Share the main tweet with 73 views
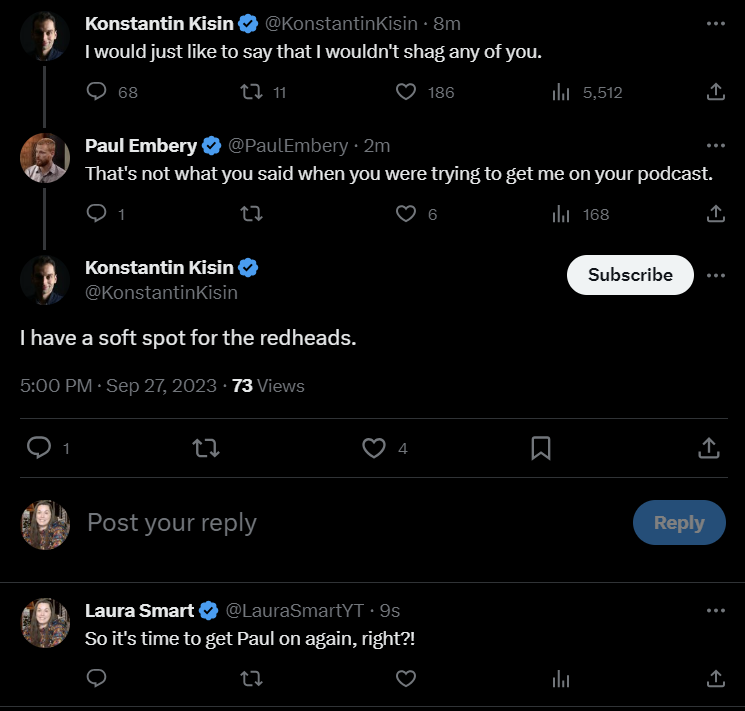The width and height of the screenshot is (745, 711). (x=709, y=448)
